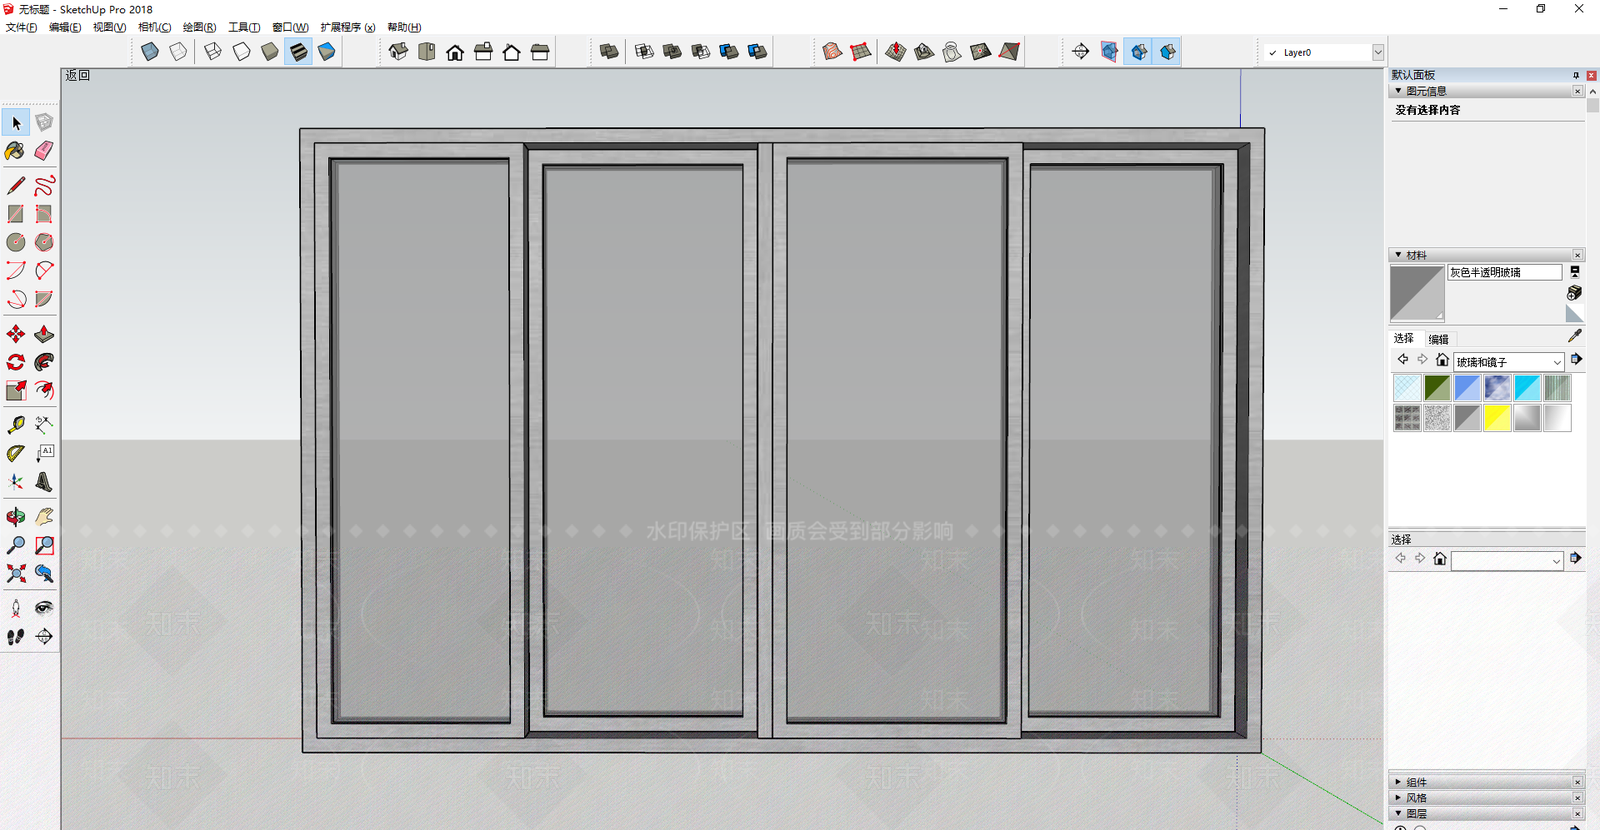This screenshot has height=830, width=1600.
Task: Choose the pink Eraser tool
Action: pos(44,151)
